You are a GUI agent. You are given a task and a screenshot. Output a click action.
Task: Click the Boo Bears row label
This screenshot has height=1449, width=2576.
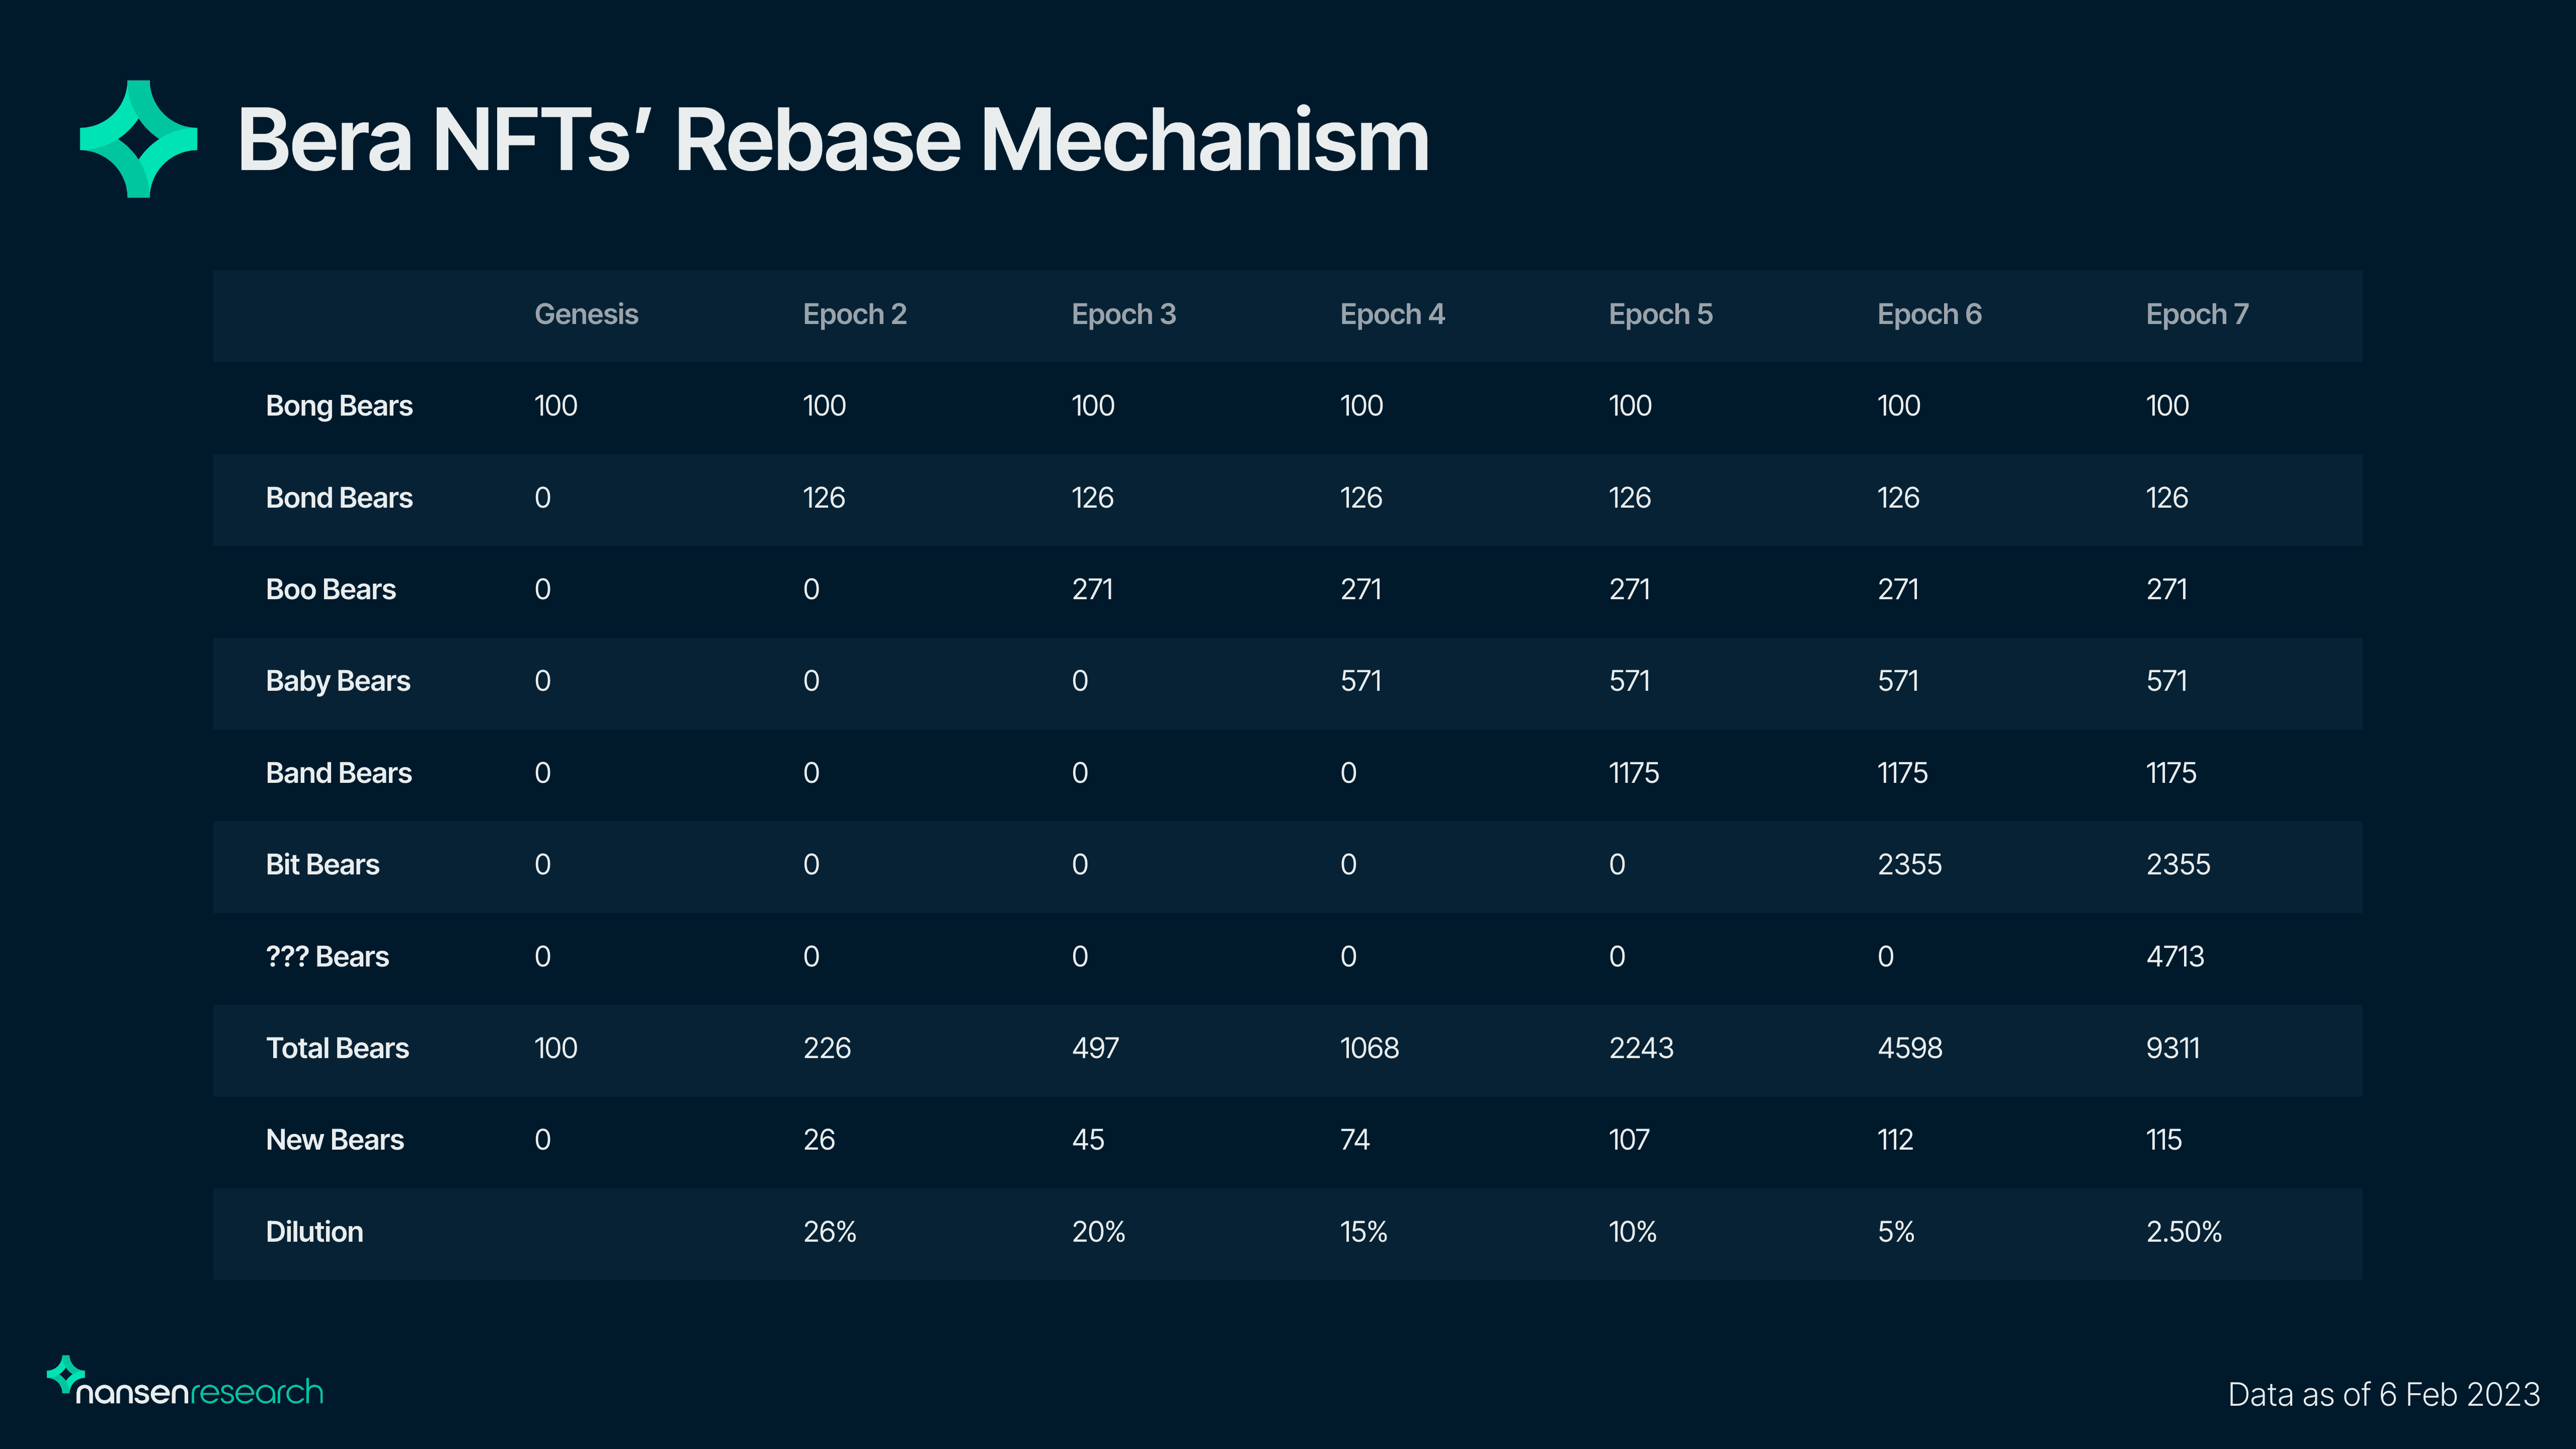(331, 590)
